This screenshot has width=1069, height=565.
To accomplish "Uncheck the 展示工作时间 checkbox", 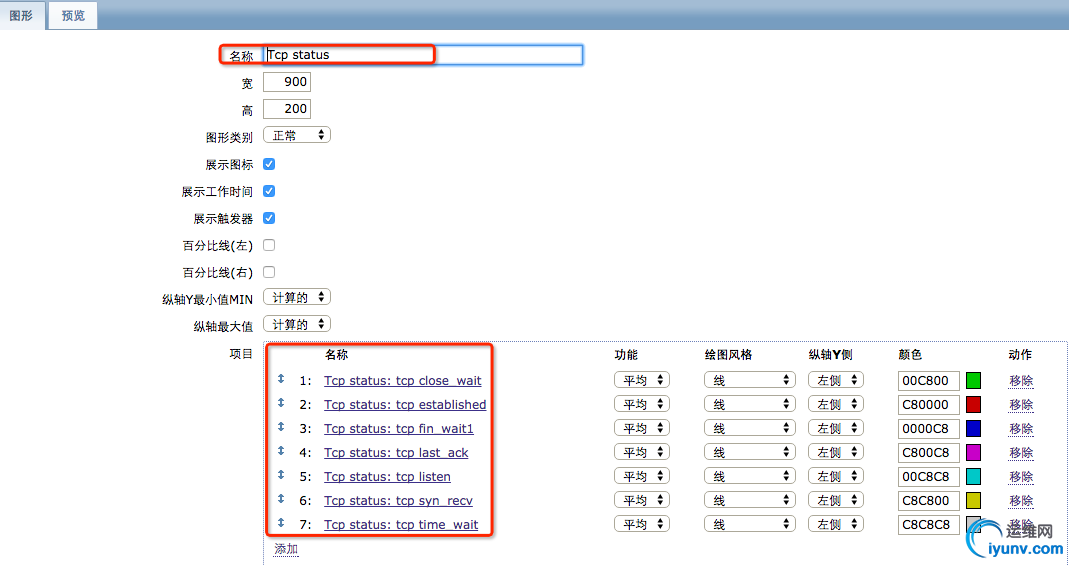I will (269, 191).
